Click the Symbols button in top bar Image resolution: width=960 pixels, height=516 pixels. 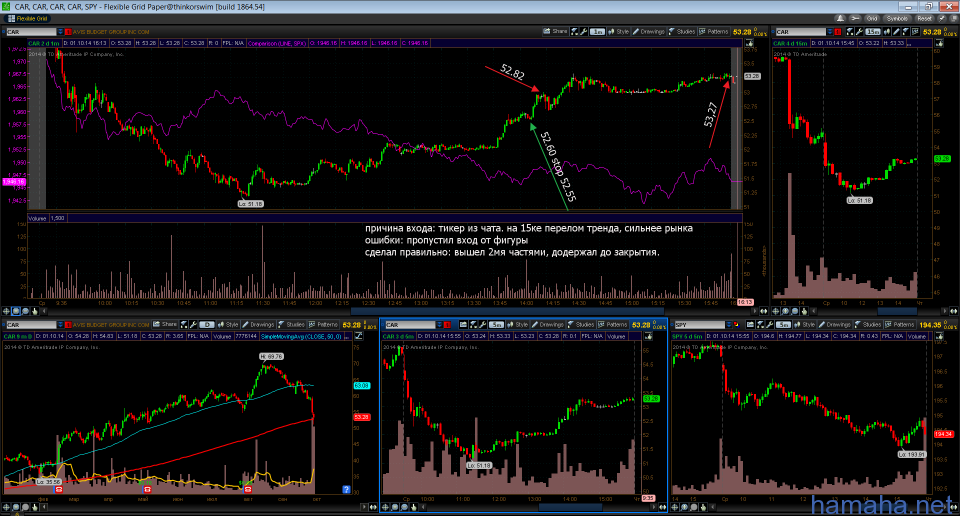(x=897, y=18)
